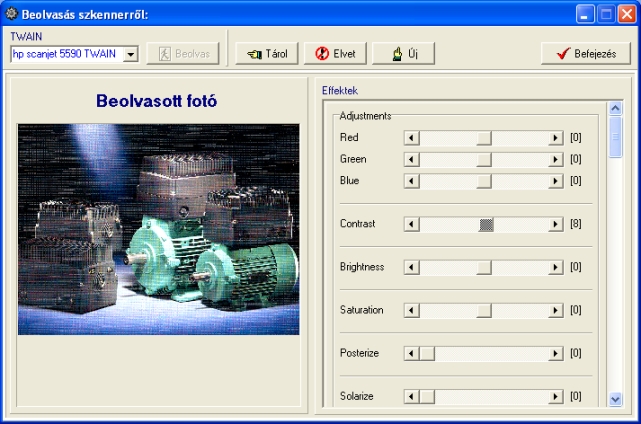Click the Posterize slider thumb

click(427, 353)
